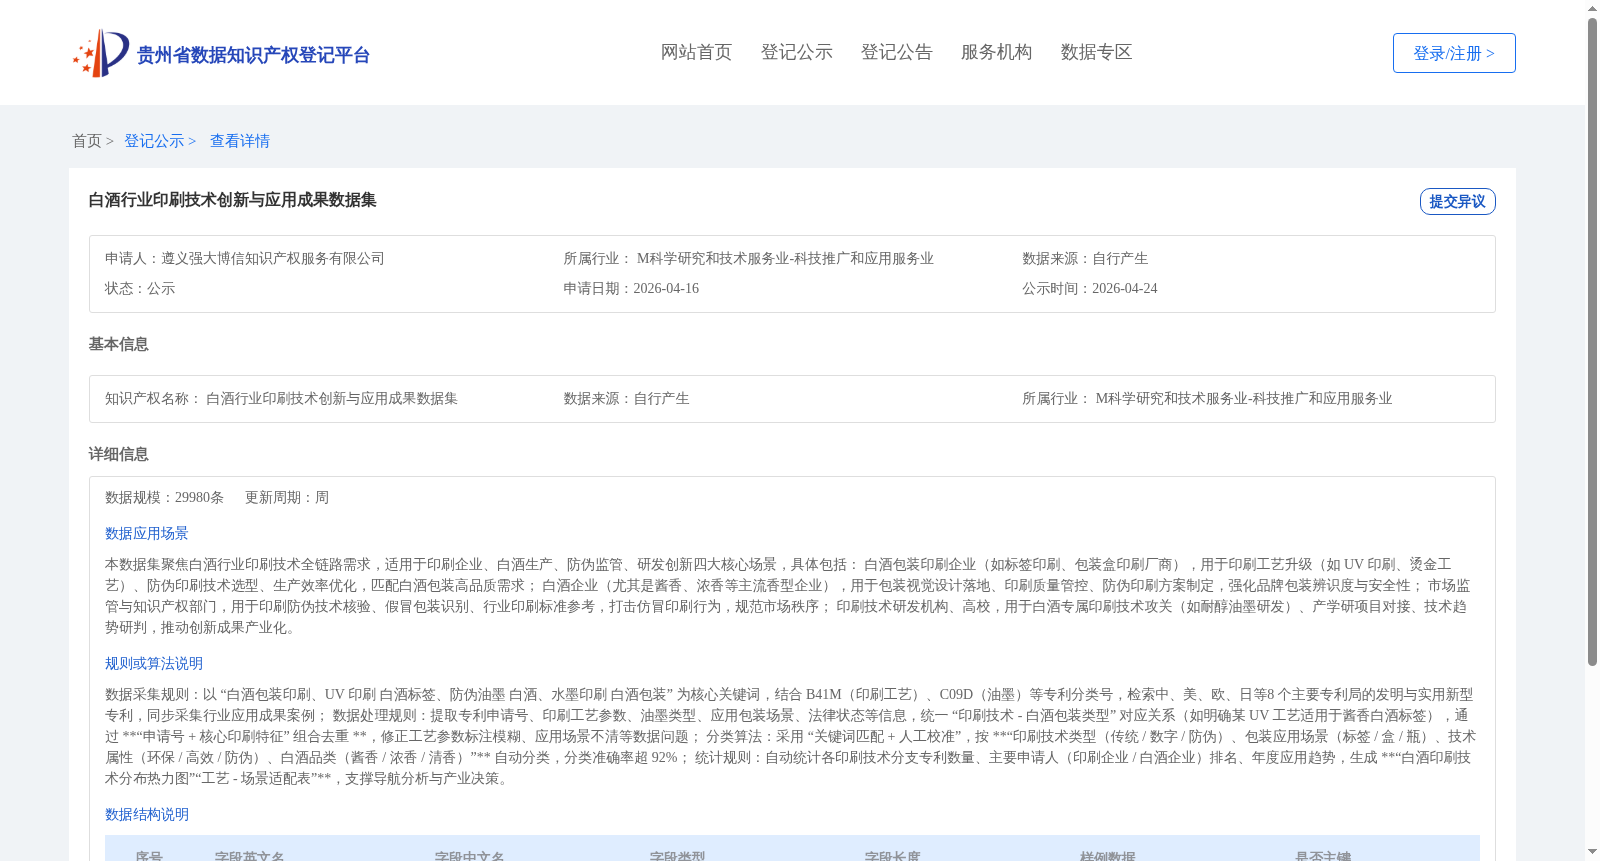
Task: Open 贵州省数据知识产权登记平台 site title
Action: (x=253, y=55)
